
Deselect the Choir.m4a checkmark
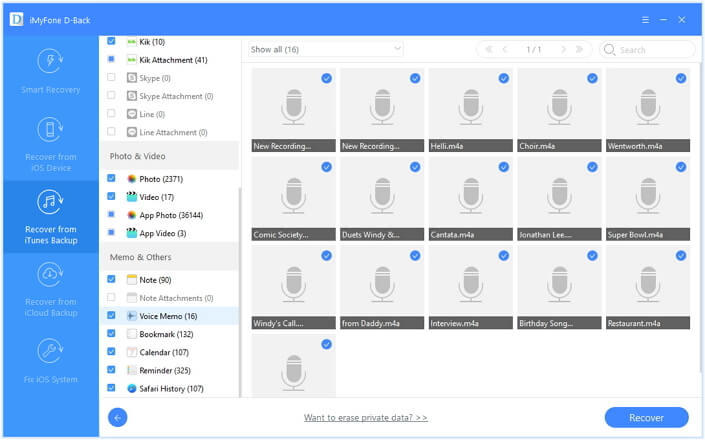[x=592, y=78]
